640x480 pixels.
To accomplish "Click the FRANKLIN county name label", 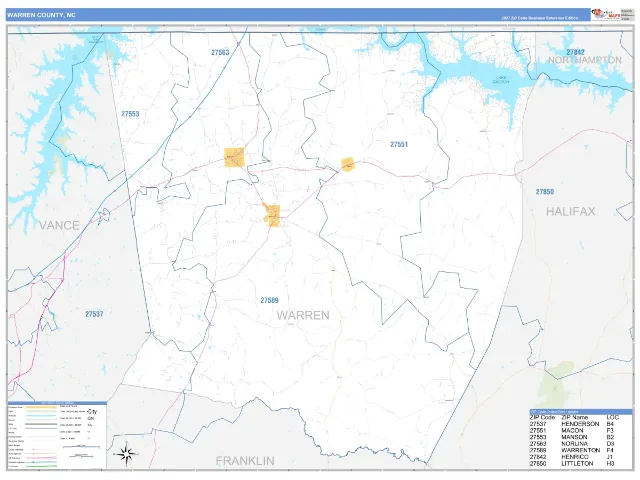I will [245, 461].
